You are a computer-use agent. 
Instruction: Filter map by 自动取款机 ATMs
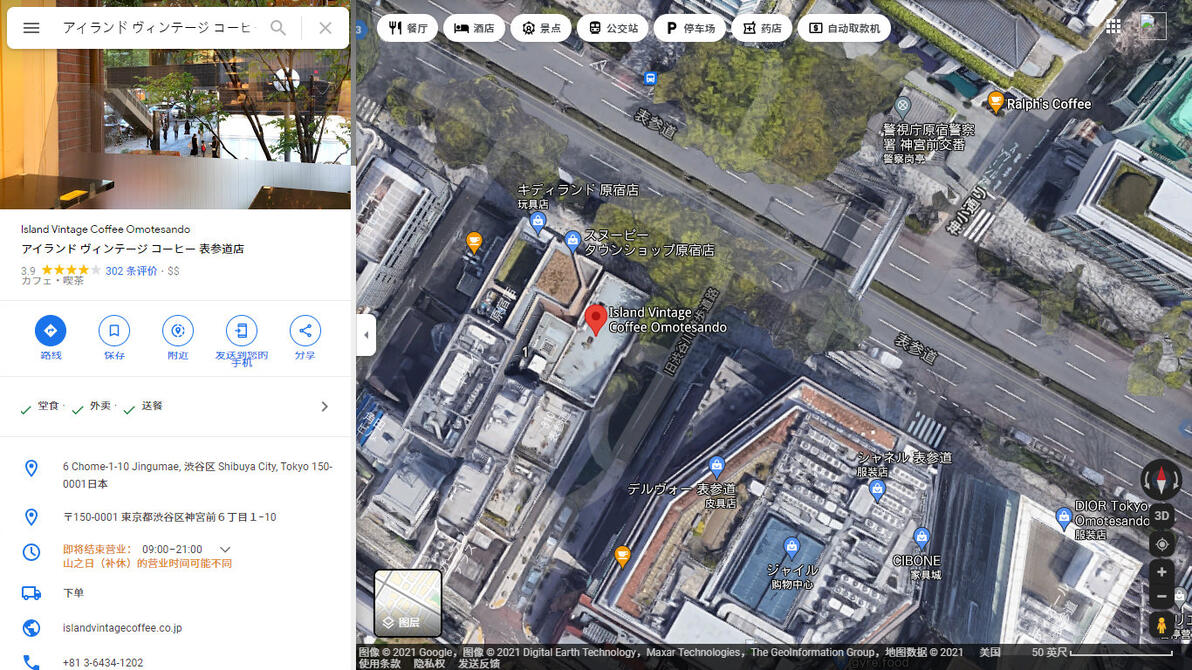[844, 28]
